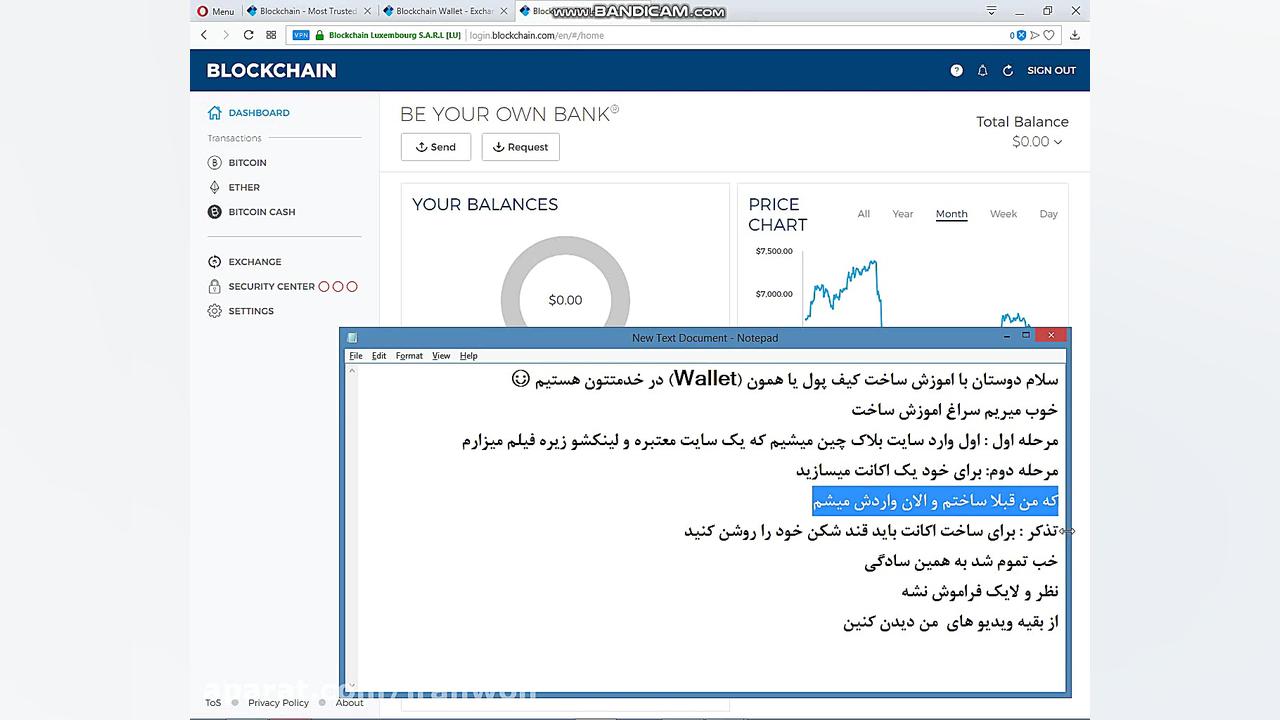Select the Year range on price chart

tap(903, 214)
